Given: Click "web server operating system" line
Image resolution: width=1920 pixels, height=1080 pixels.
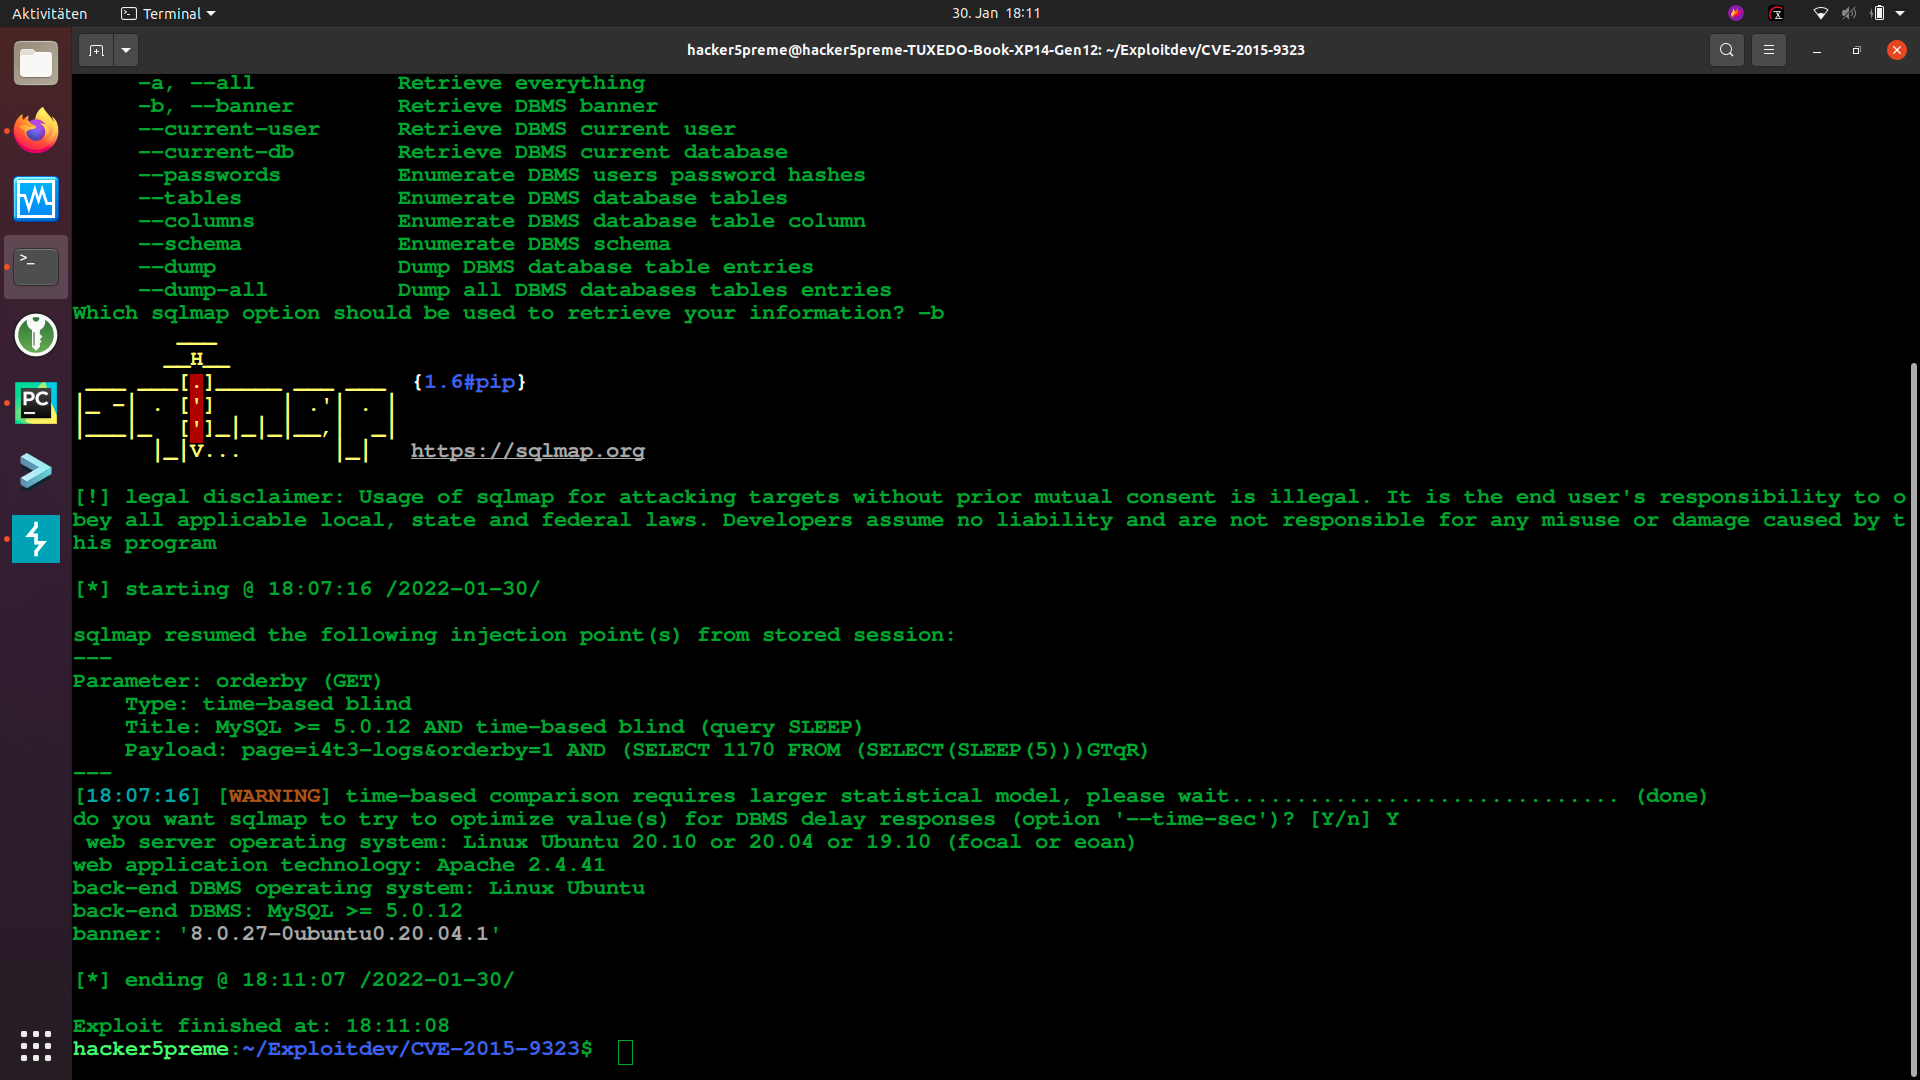Looking at the screenshot, I should 611,842.
